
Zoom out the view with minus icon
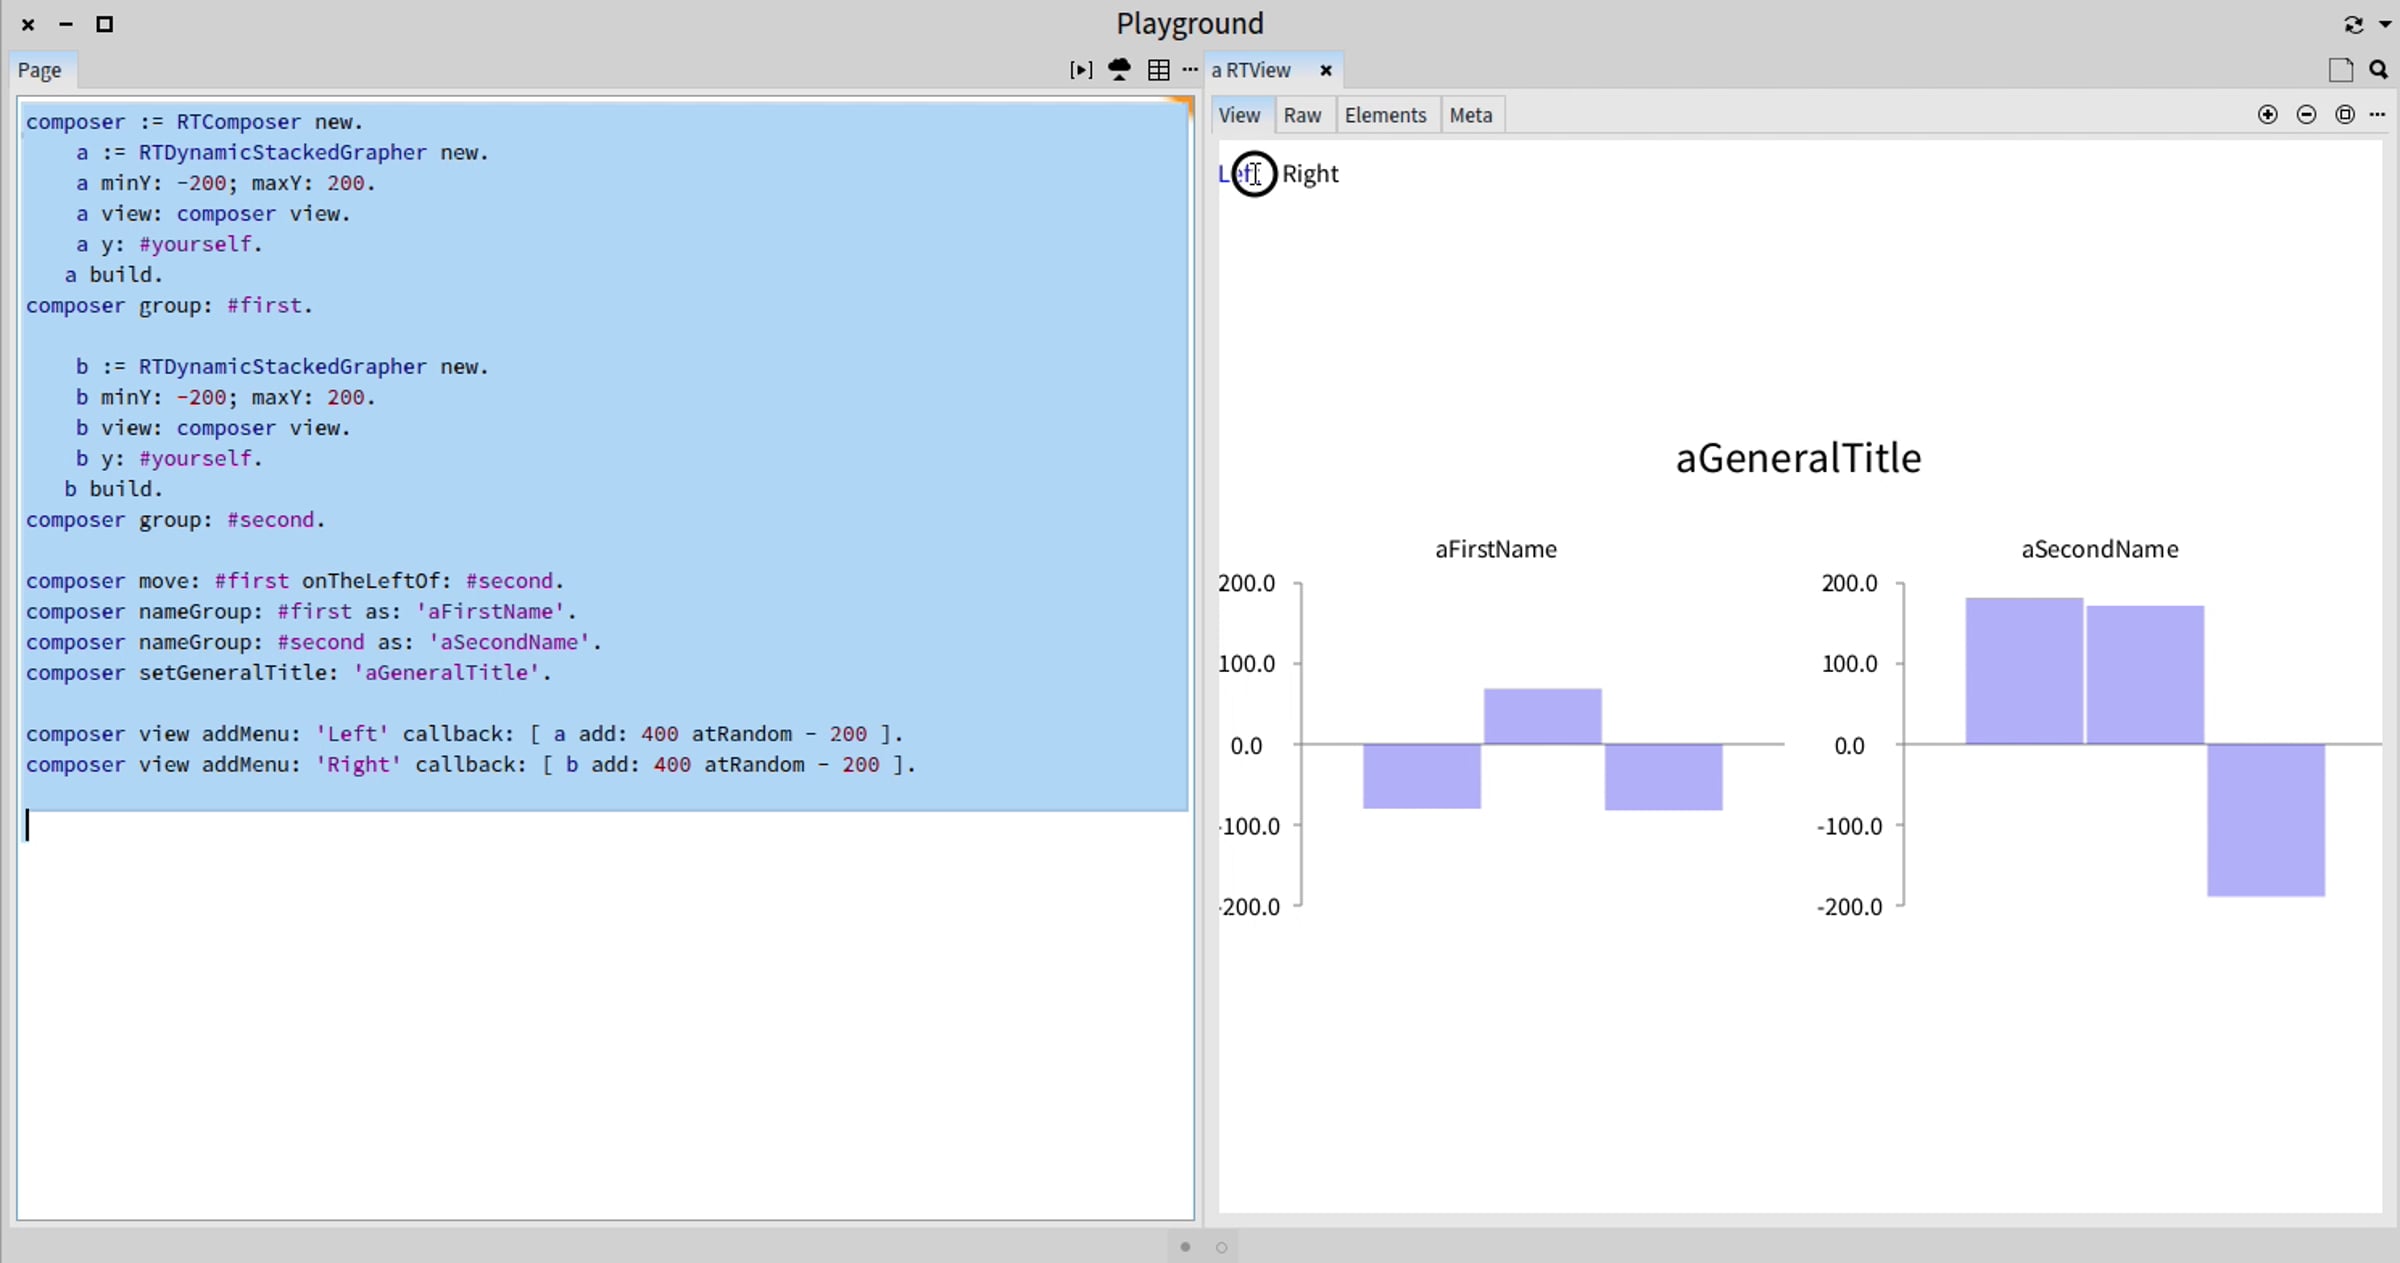(x=2306, y=115)
